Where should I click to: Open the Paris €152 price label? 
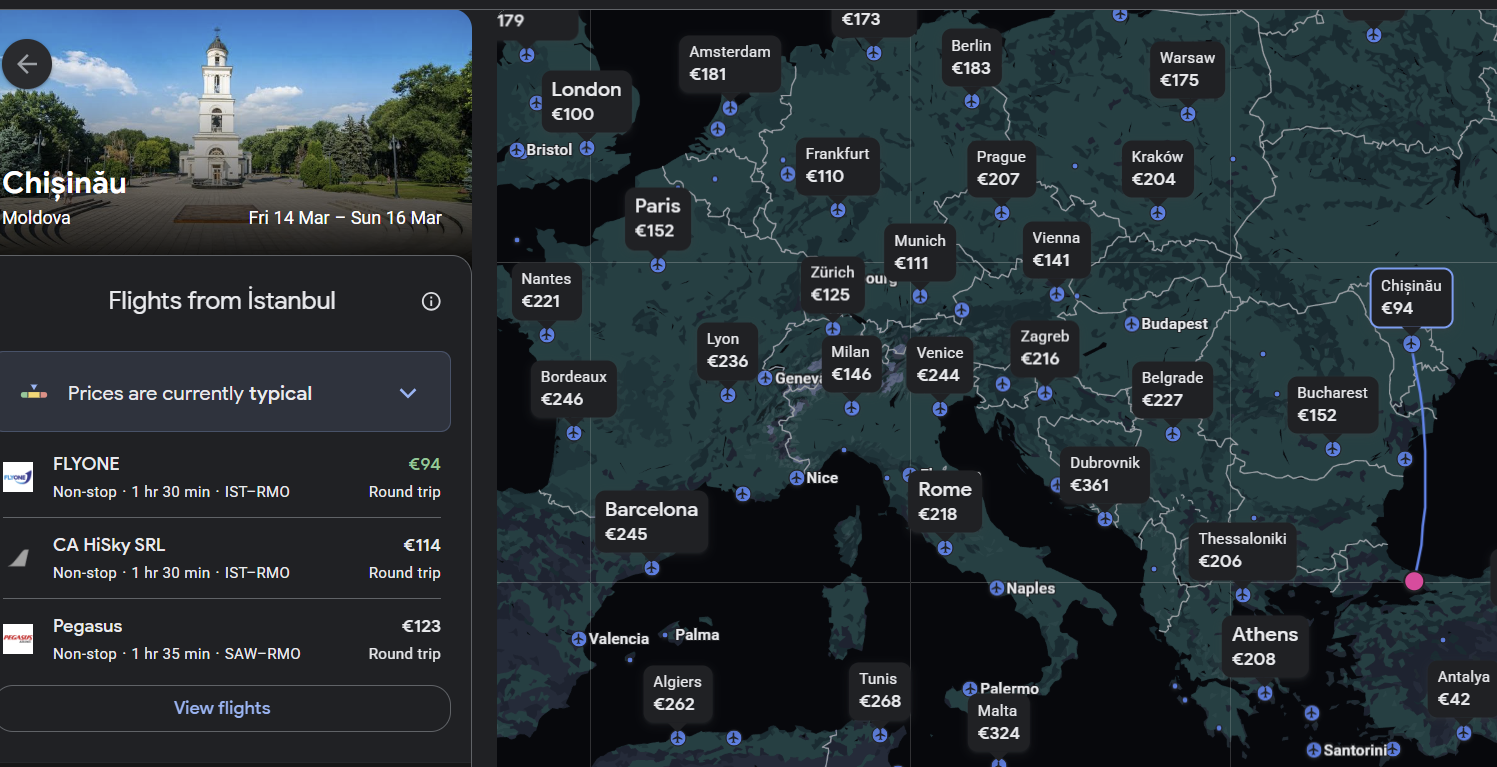pos(657,218)
